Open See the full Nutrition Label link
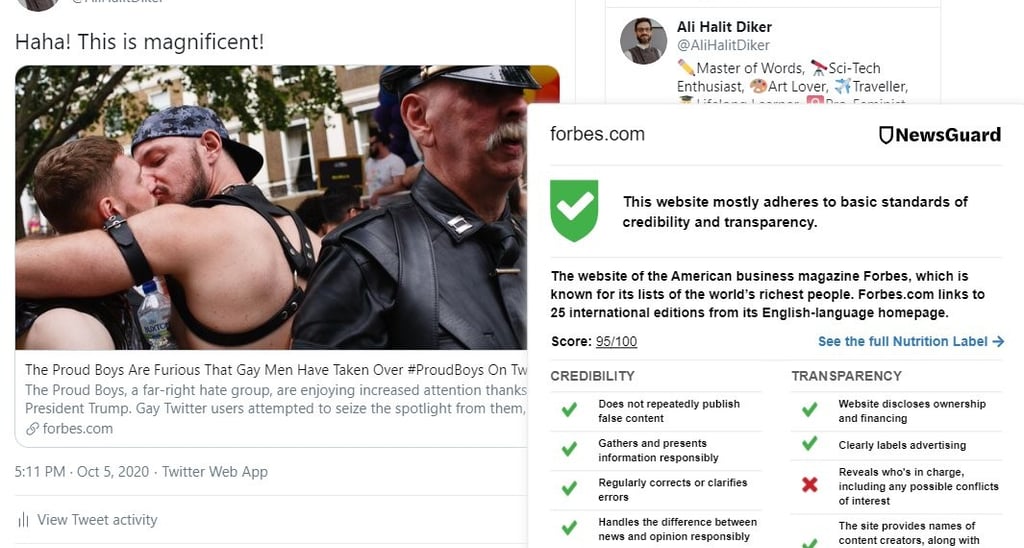The image size is (1024, 548). (911, 342)
